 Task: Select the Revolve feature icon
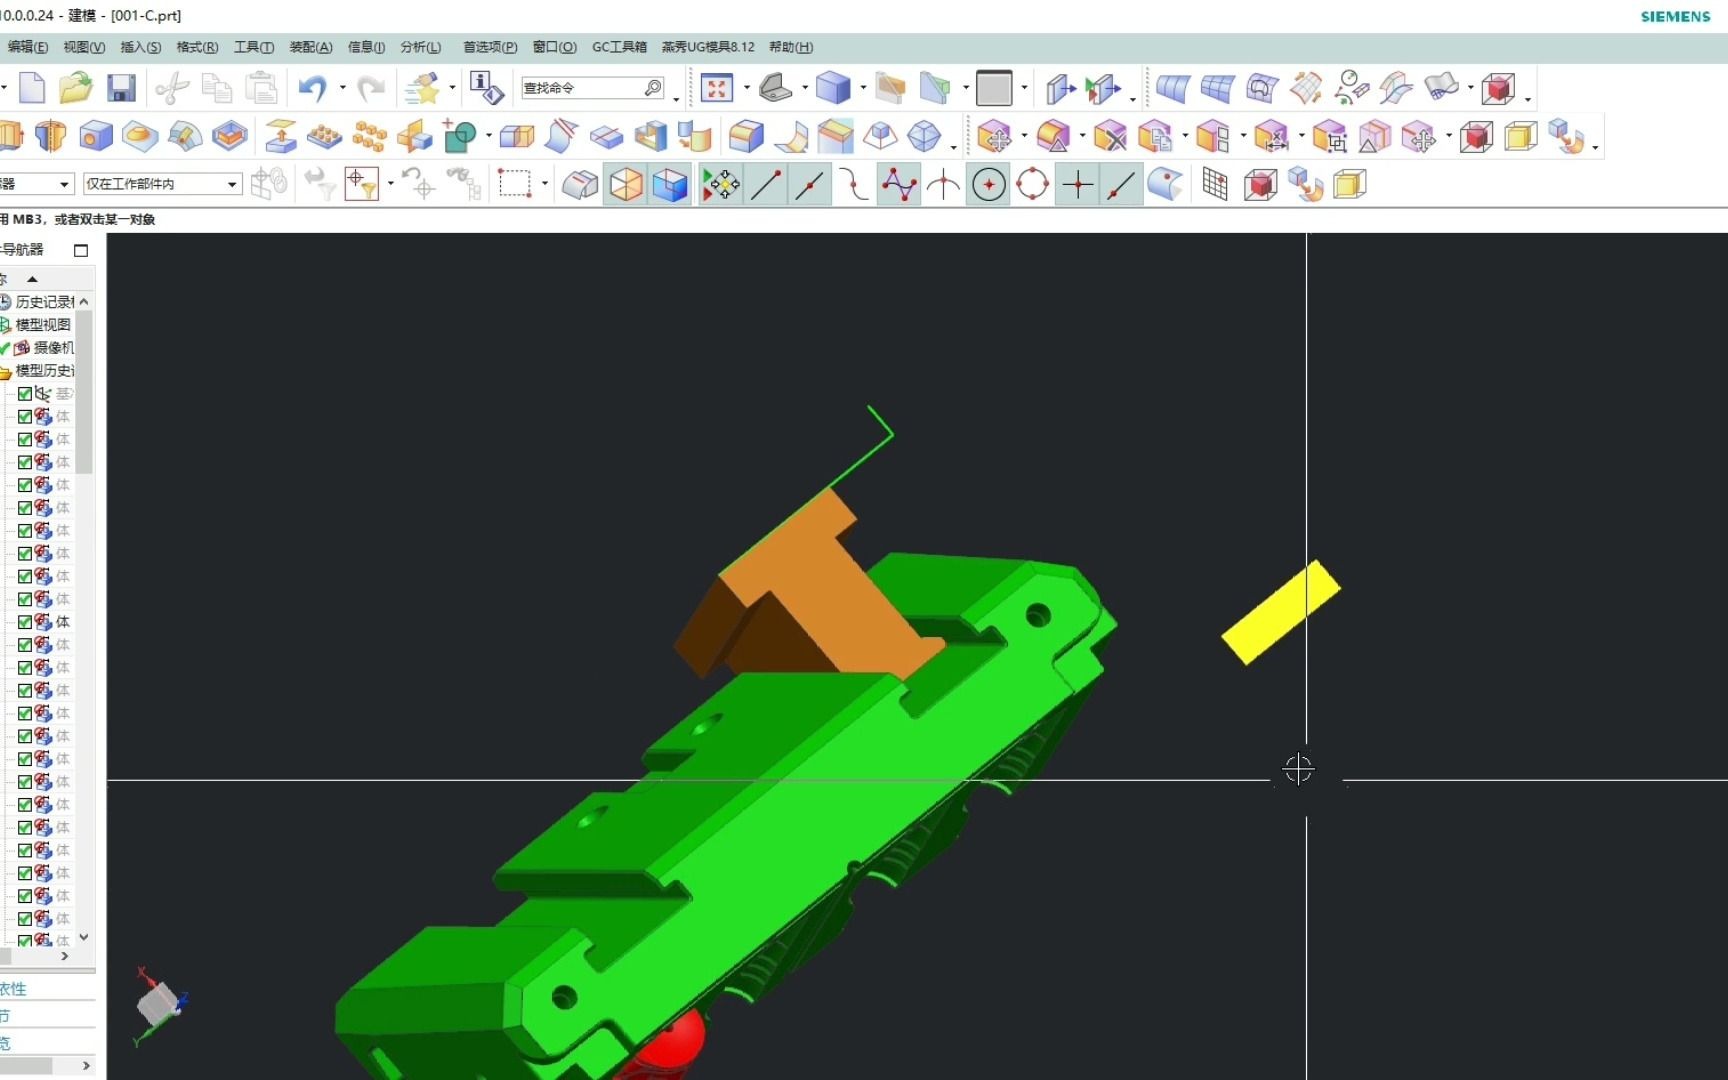[50, 136]
